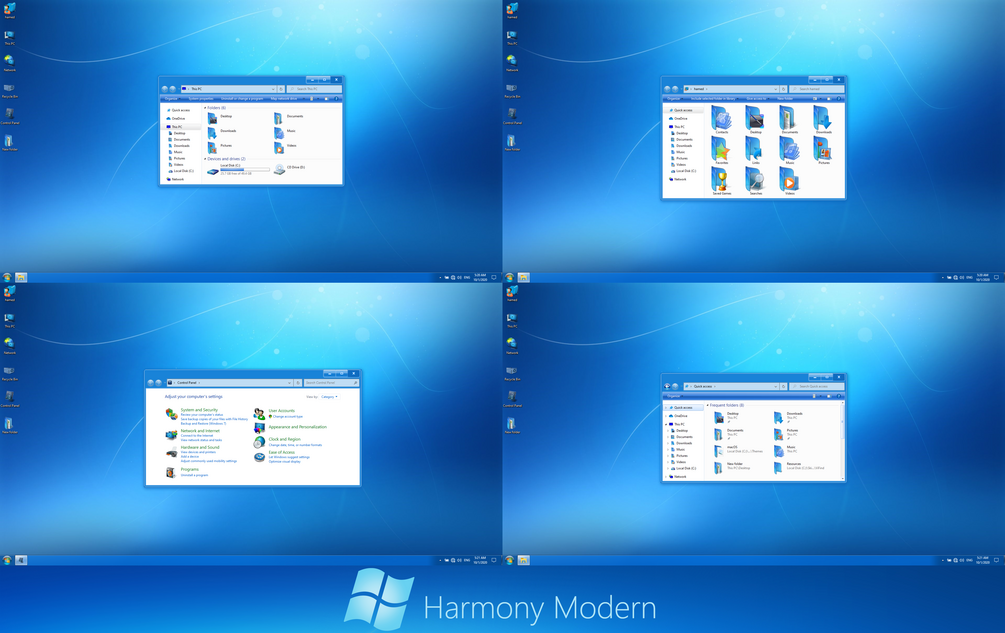1005x633 pixels.
Task: Toggle the preview pane button in This PC window's toolbar
Action: point(326,99)
